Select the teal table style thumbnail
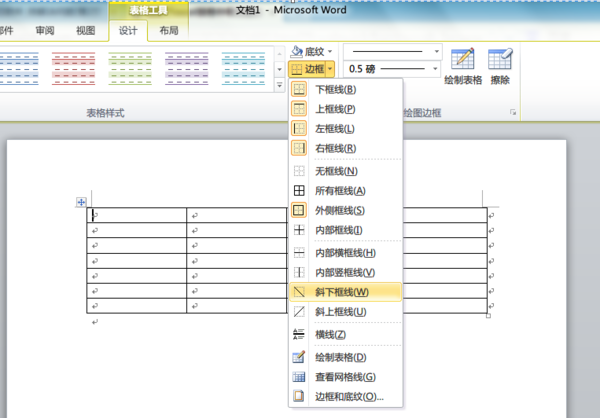600x418 pixels. click(243, 69)
